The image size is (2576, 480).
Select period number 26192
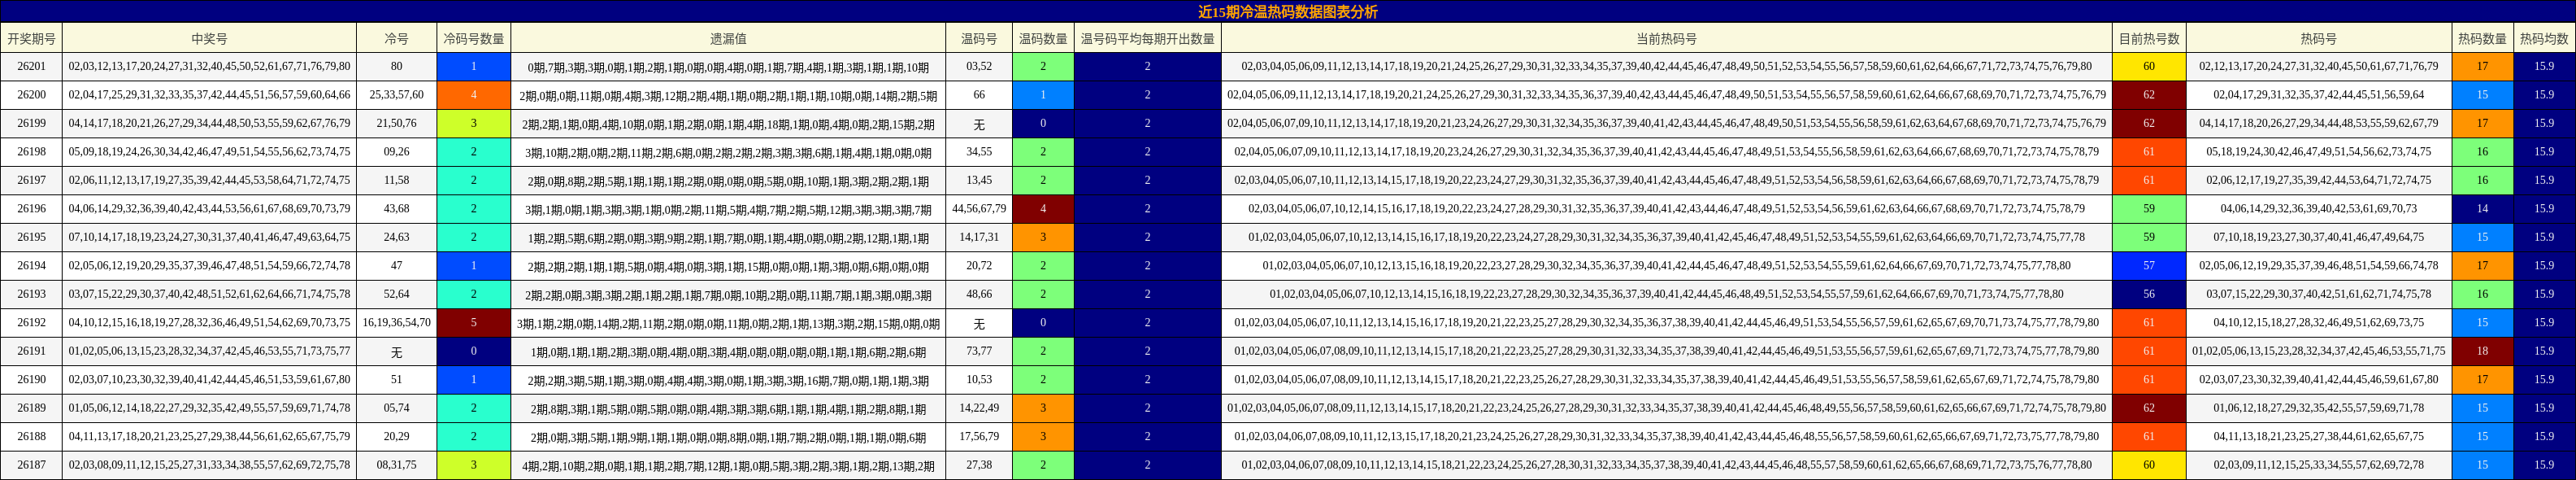(x=31, y=323)
